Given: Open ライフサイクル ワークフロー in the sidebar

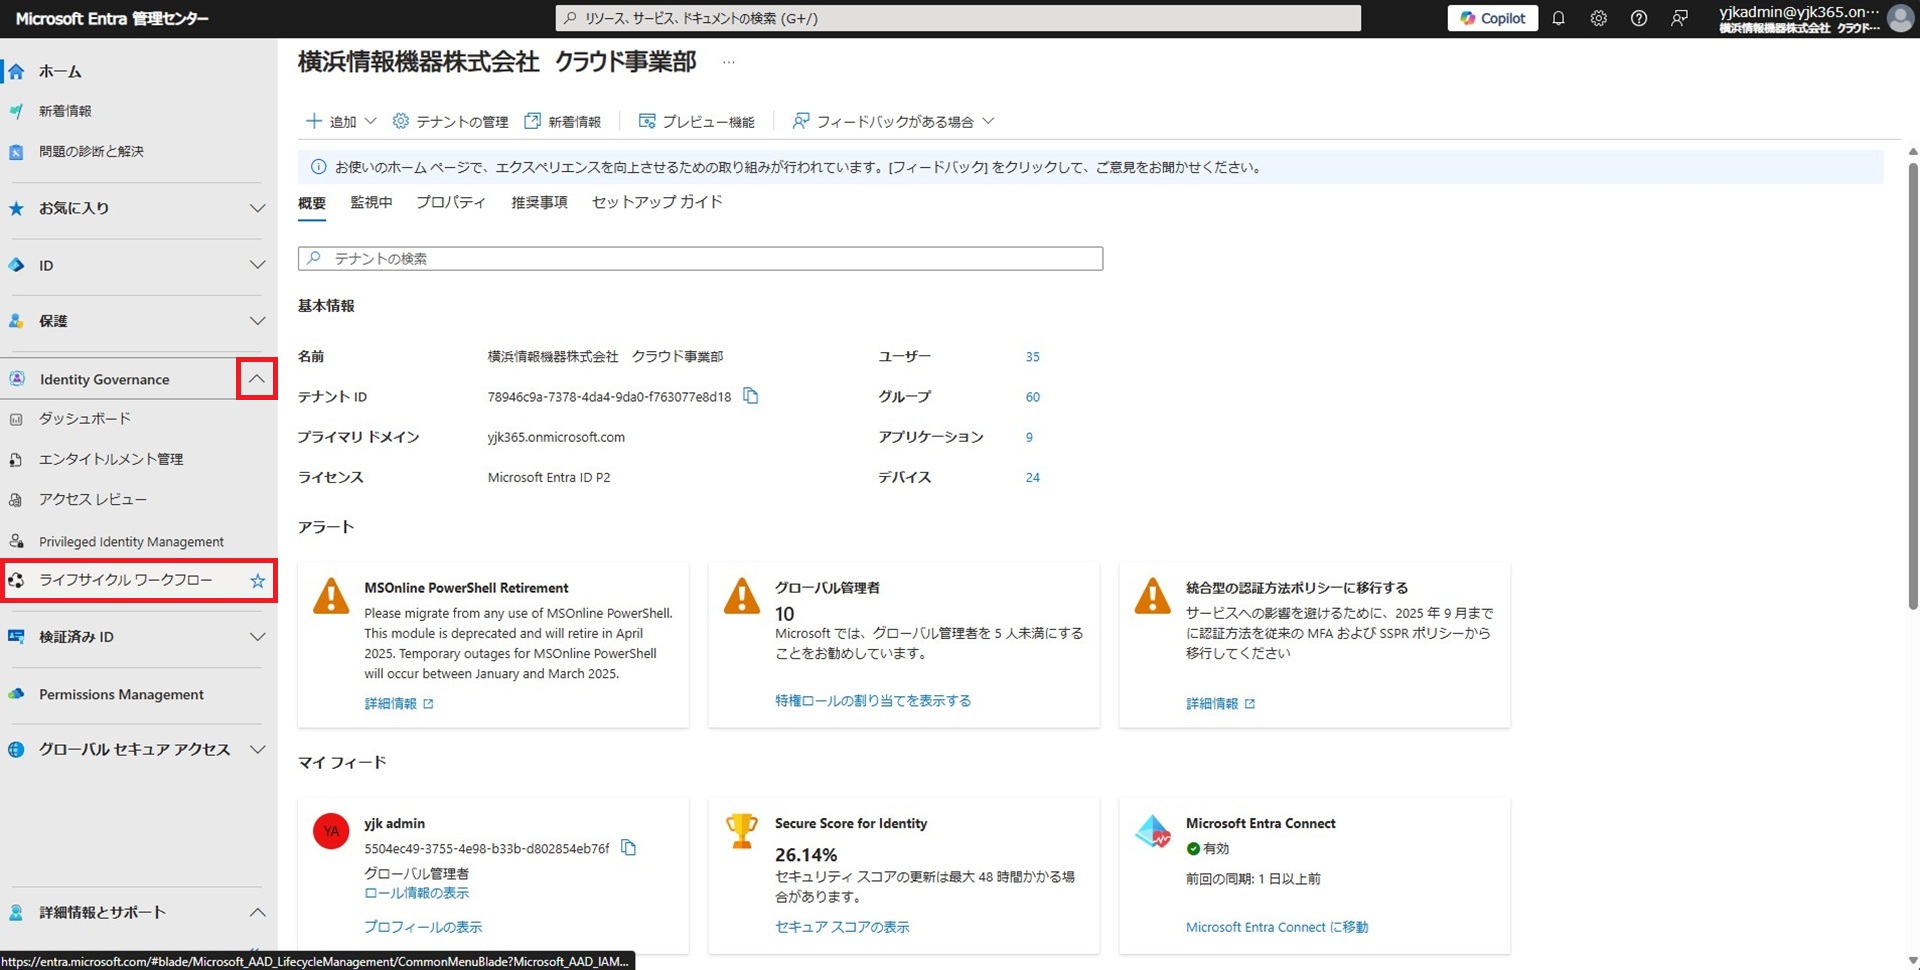Looking at the screenshot, I should click(x=124, y=580).
